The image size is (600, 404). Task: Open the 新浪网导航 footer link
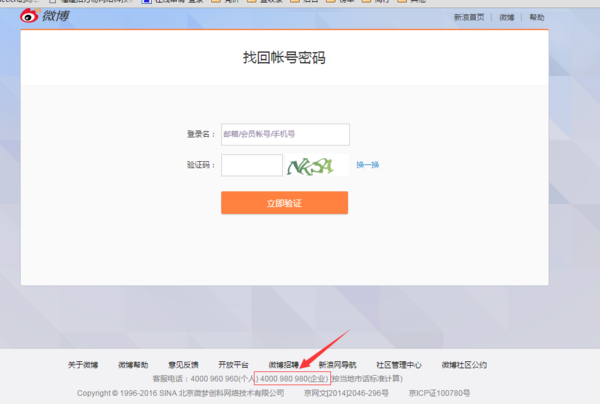(338, 365)
